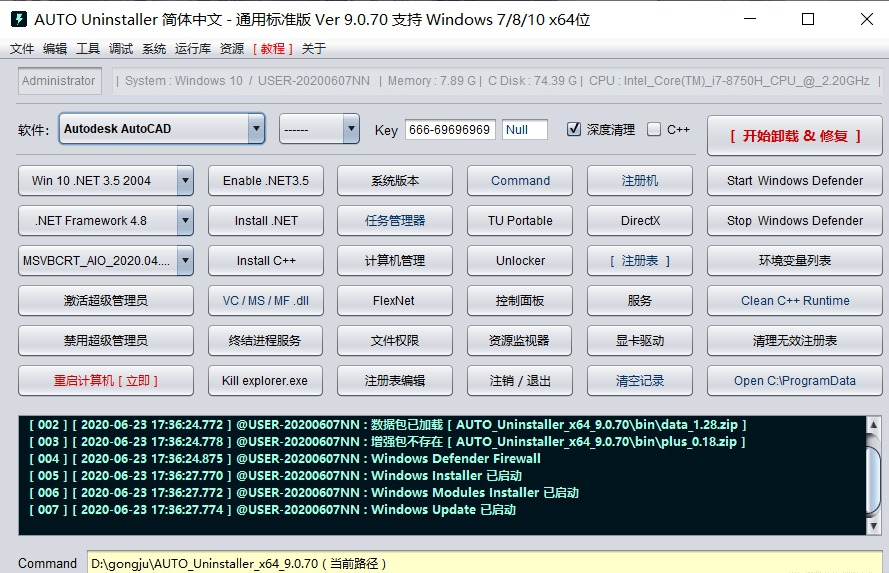Click the 注册机 button

click(x=640, y=181)
